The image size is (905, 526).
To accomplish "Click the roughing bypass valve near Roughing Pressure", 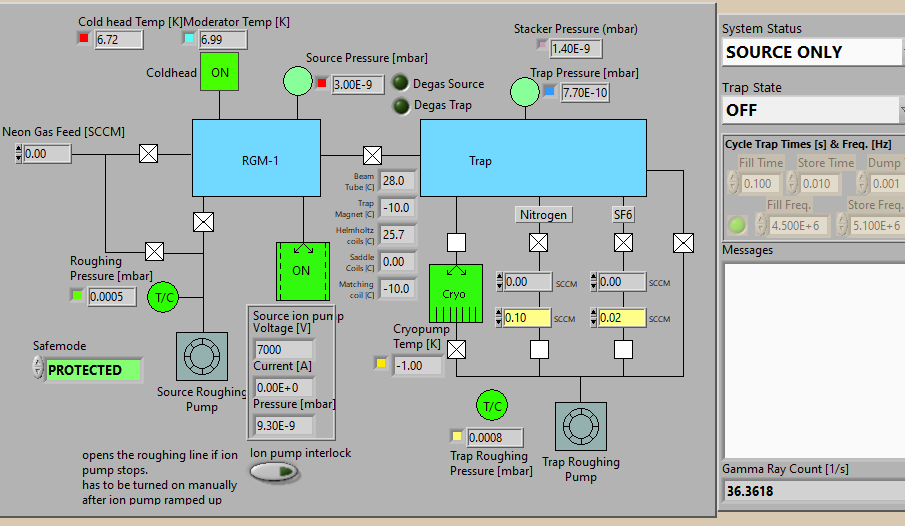I will click(154, 252).
